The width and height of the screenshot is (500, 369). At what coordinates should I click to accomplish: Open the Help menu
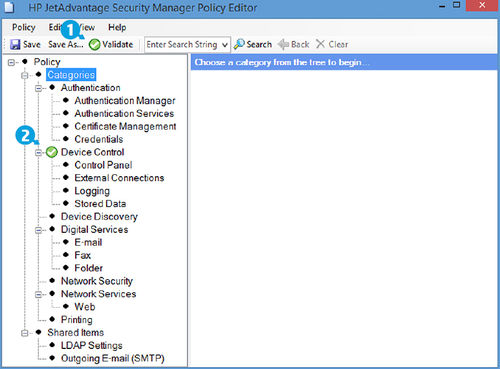[117, 27]
